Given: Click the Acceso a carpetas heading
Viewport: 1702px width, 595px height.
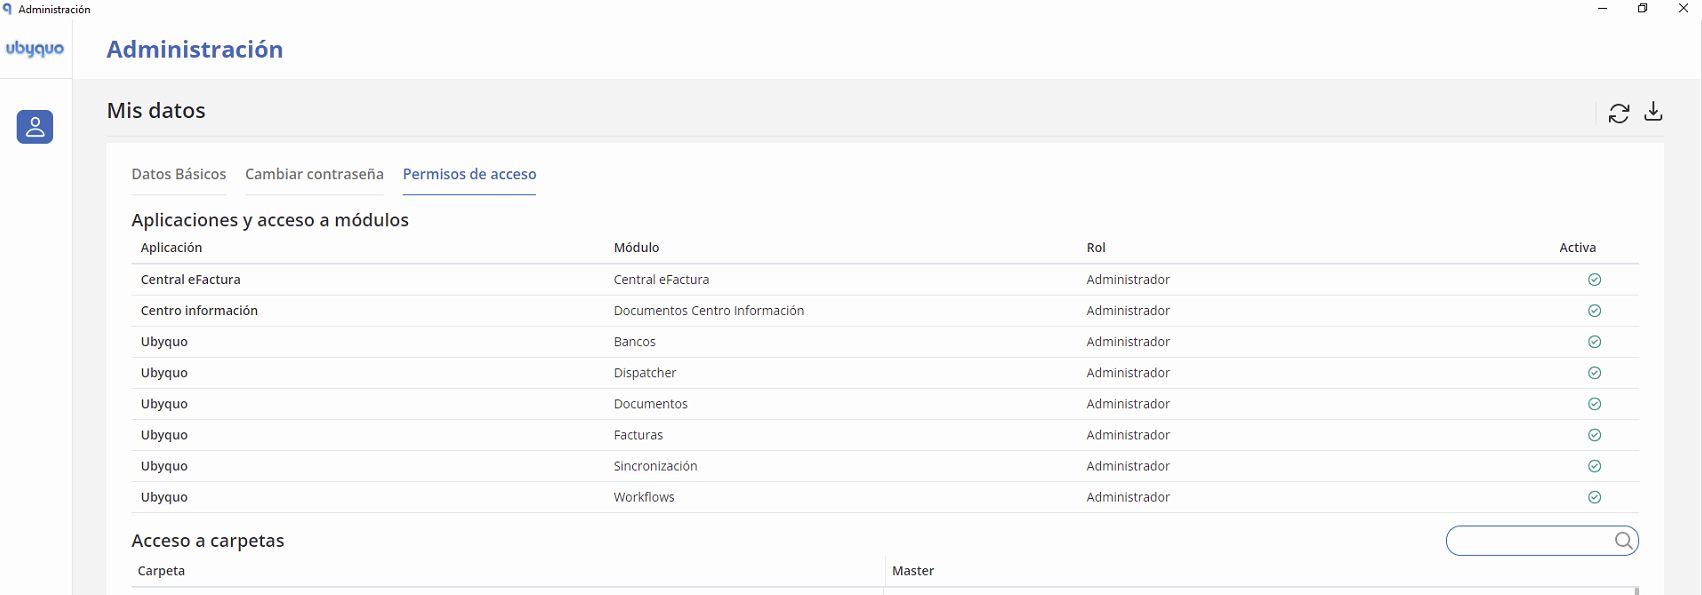Looking at the screenshot, I should (x=208, y=541).
